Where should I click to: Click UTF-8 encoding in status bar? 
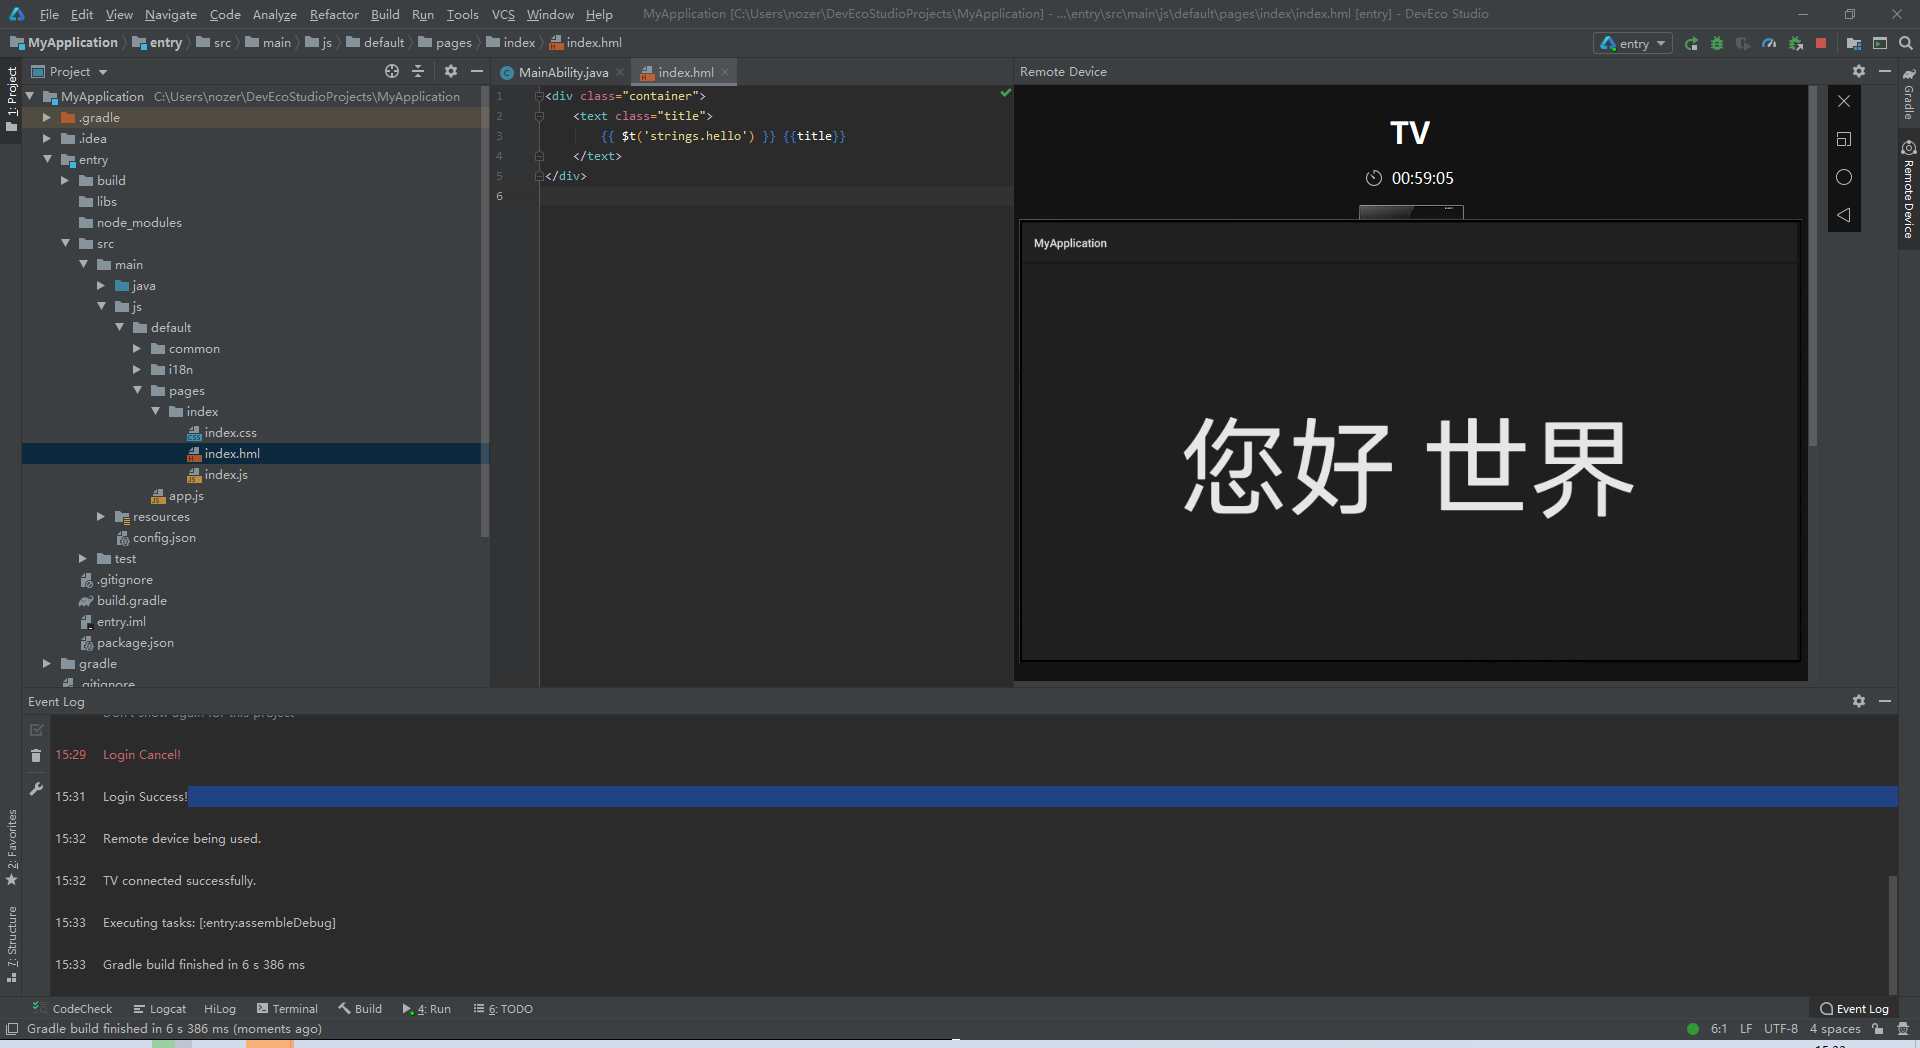[x=1780, y=1029]
